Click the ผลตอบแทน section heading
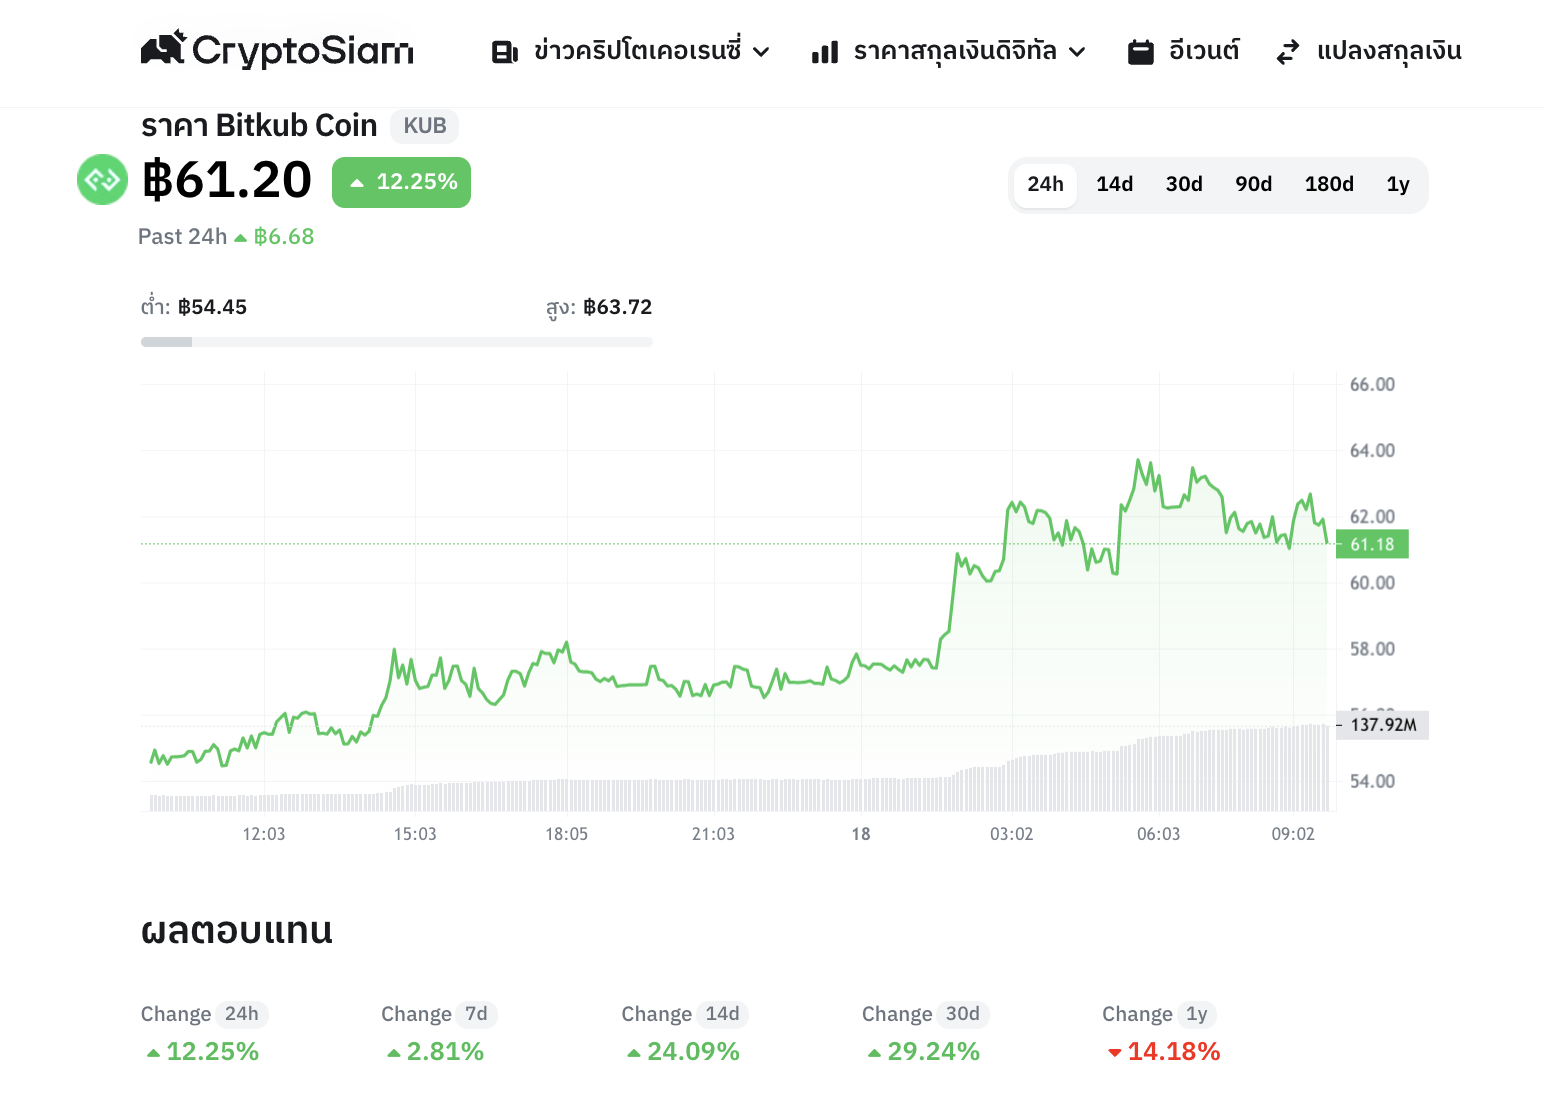The width and height of the screenshot is (1544, 1116). click(x=237, y=930)
